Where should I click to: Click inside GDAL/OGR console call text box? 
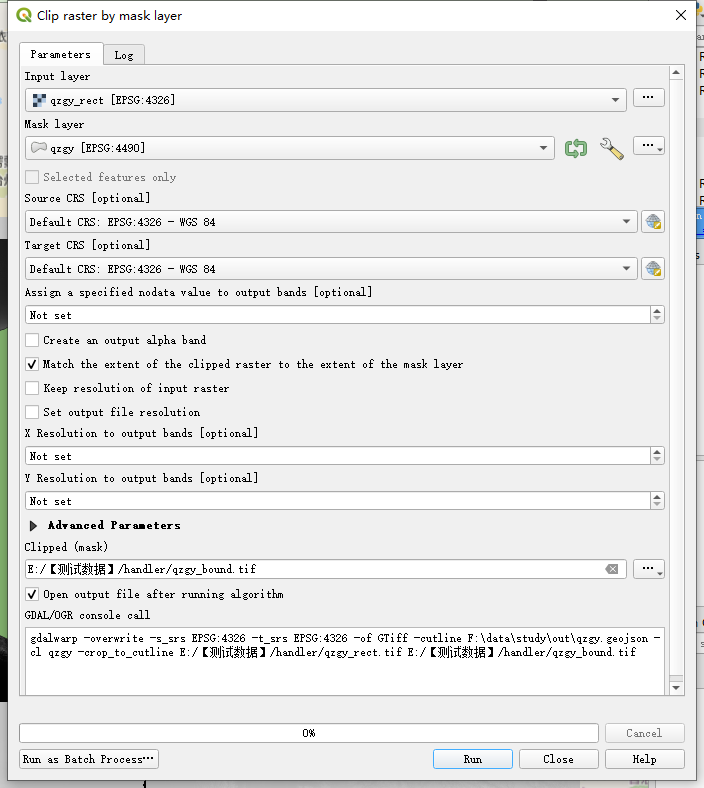[x=345, y=661]
